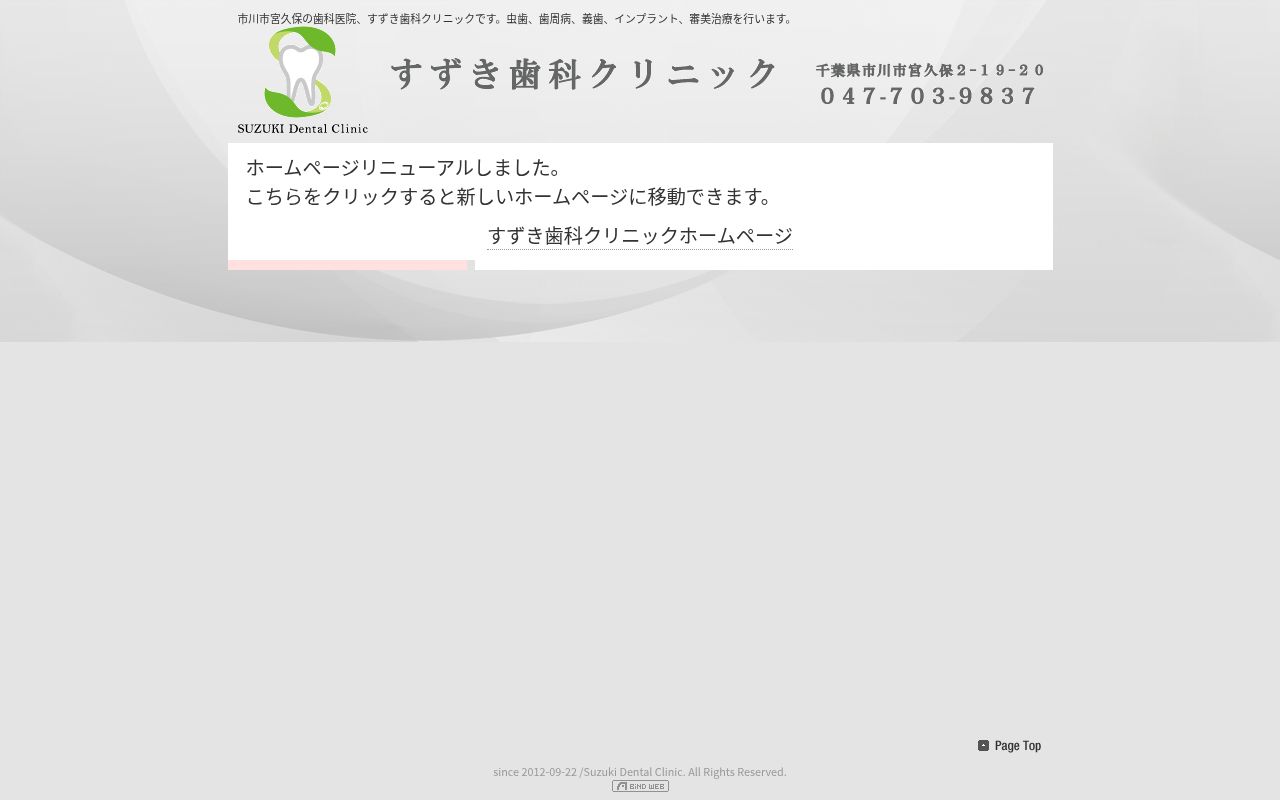Click the すずき歯科クリニック title banner

pos(584,74)
